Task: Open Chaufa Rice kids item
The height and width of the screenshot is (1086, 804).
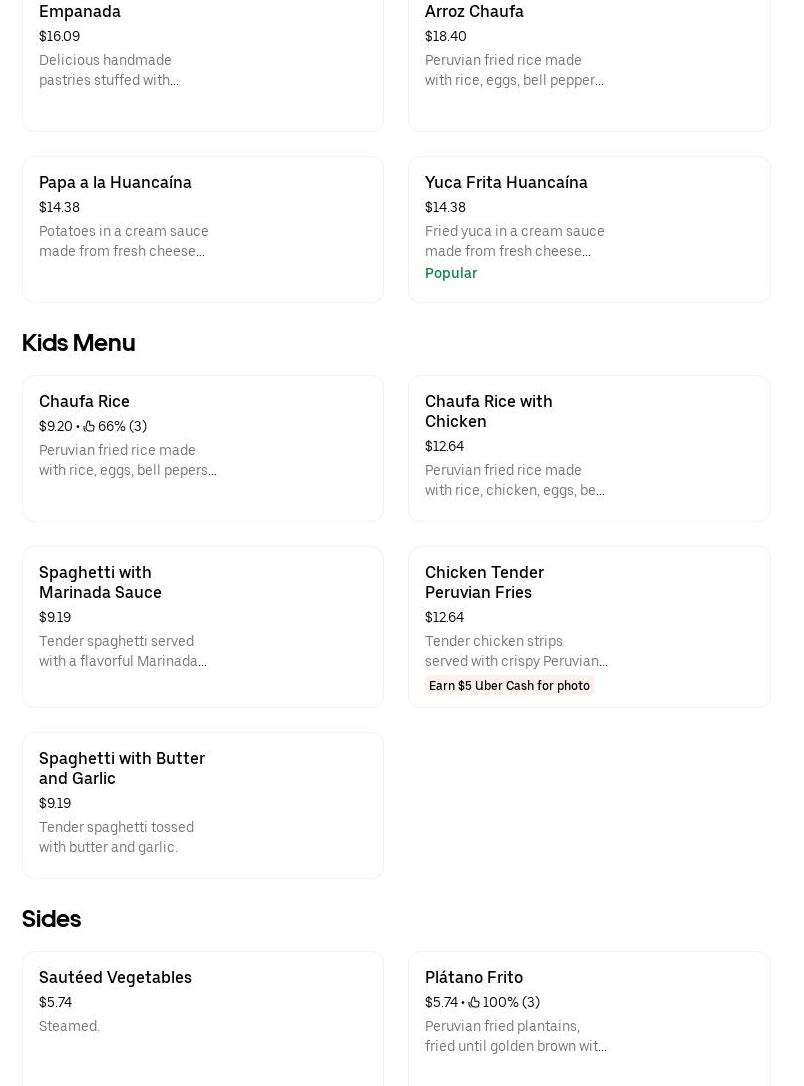Action: click(84, 401)
